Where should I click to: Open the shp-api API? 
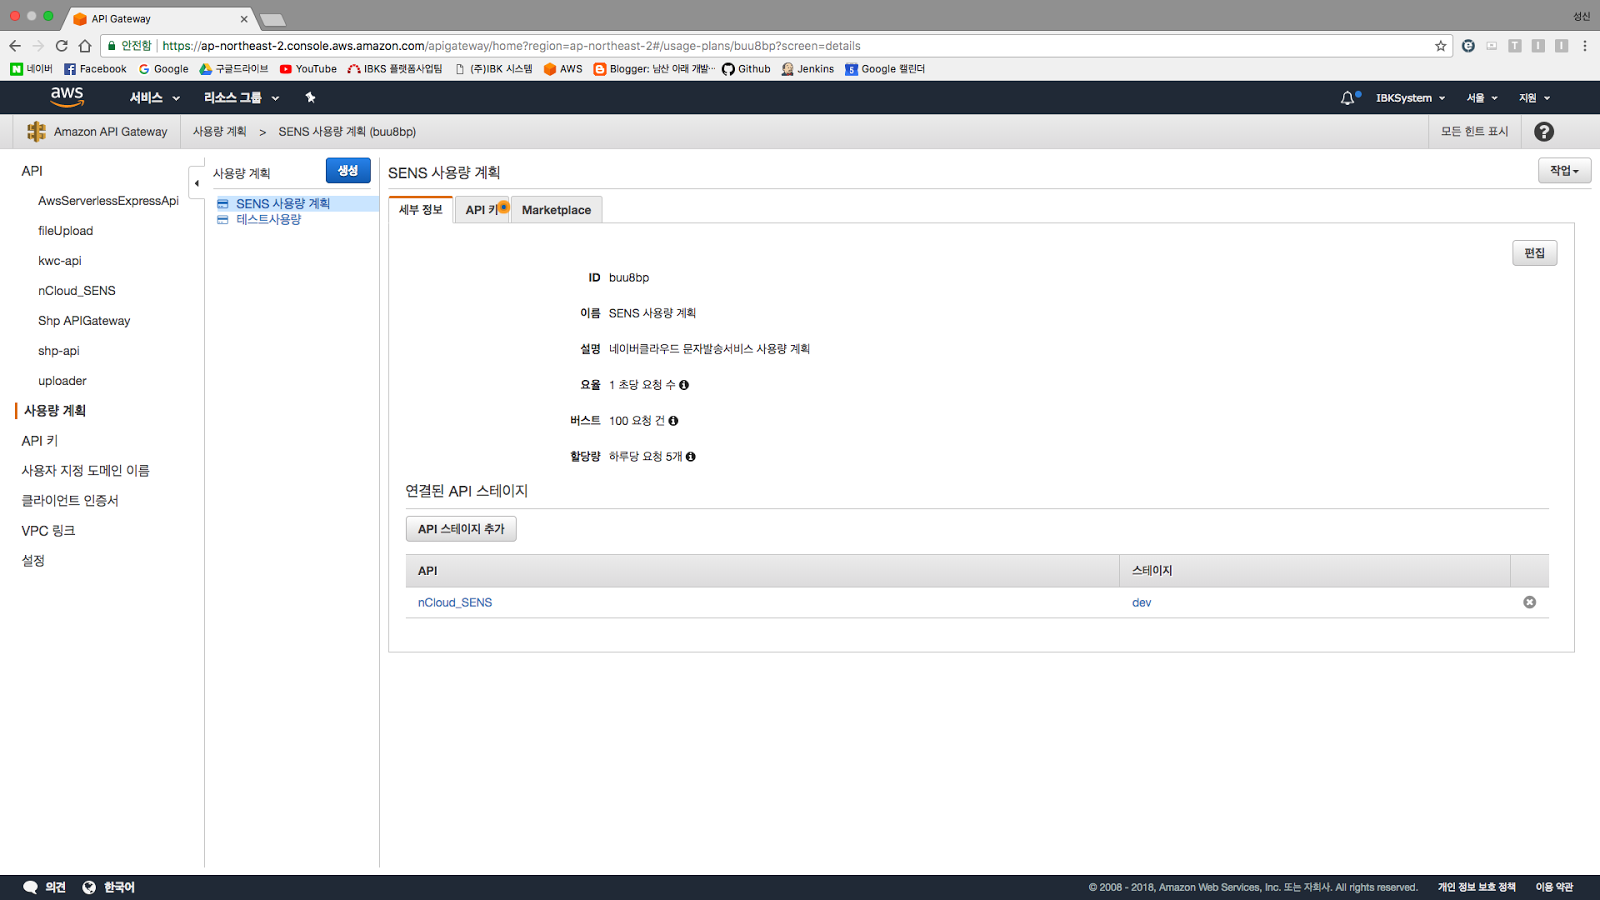click(58, 351)
